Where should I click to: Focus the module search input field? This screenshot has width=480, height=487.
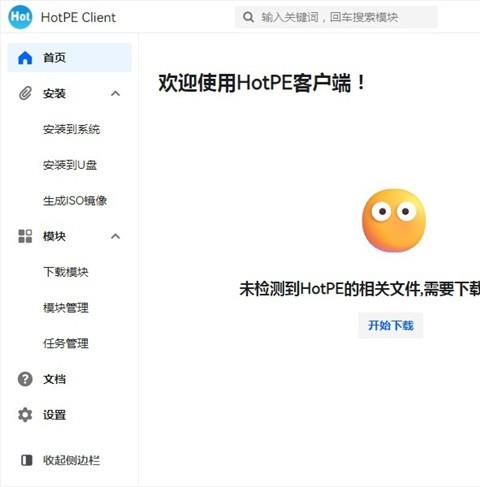[336, 17]
